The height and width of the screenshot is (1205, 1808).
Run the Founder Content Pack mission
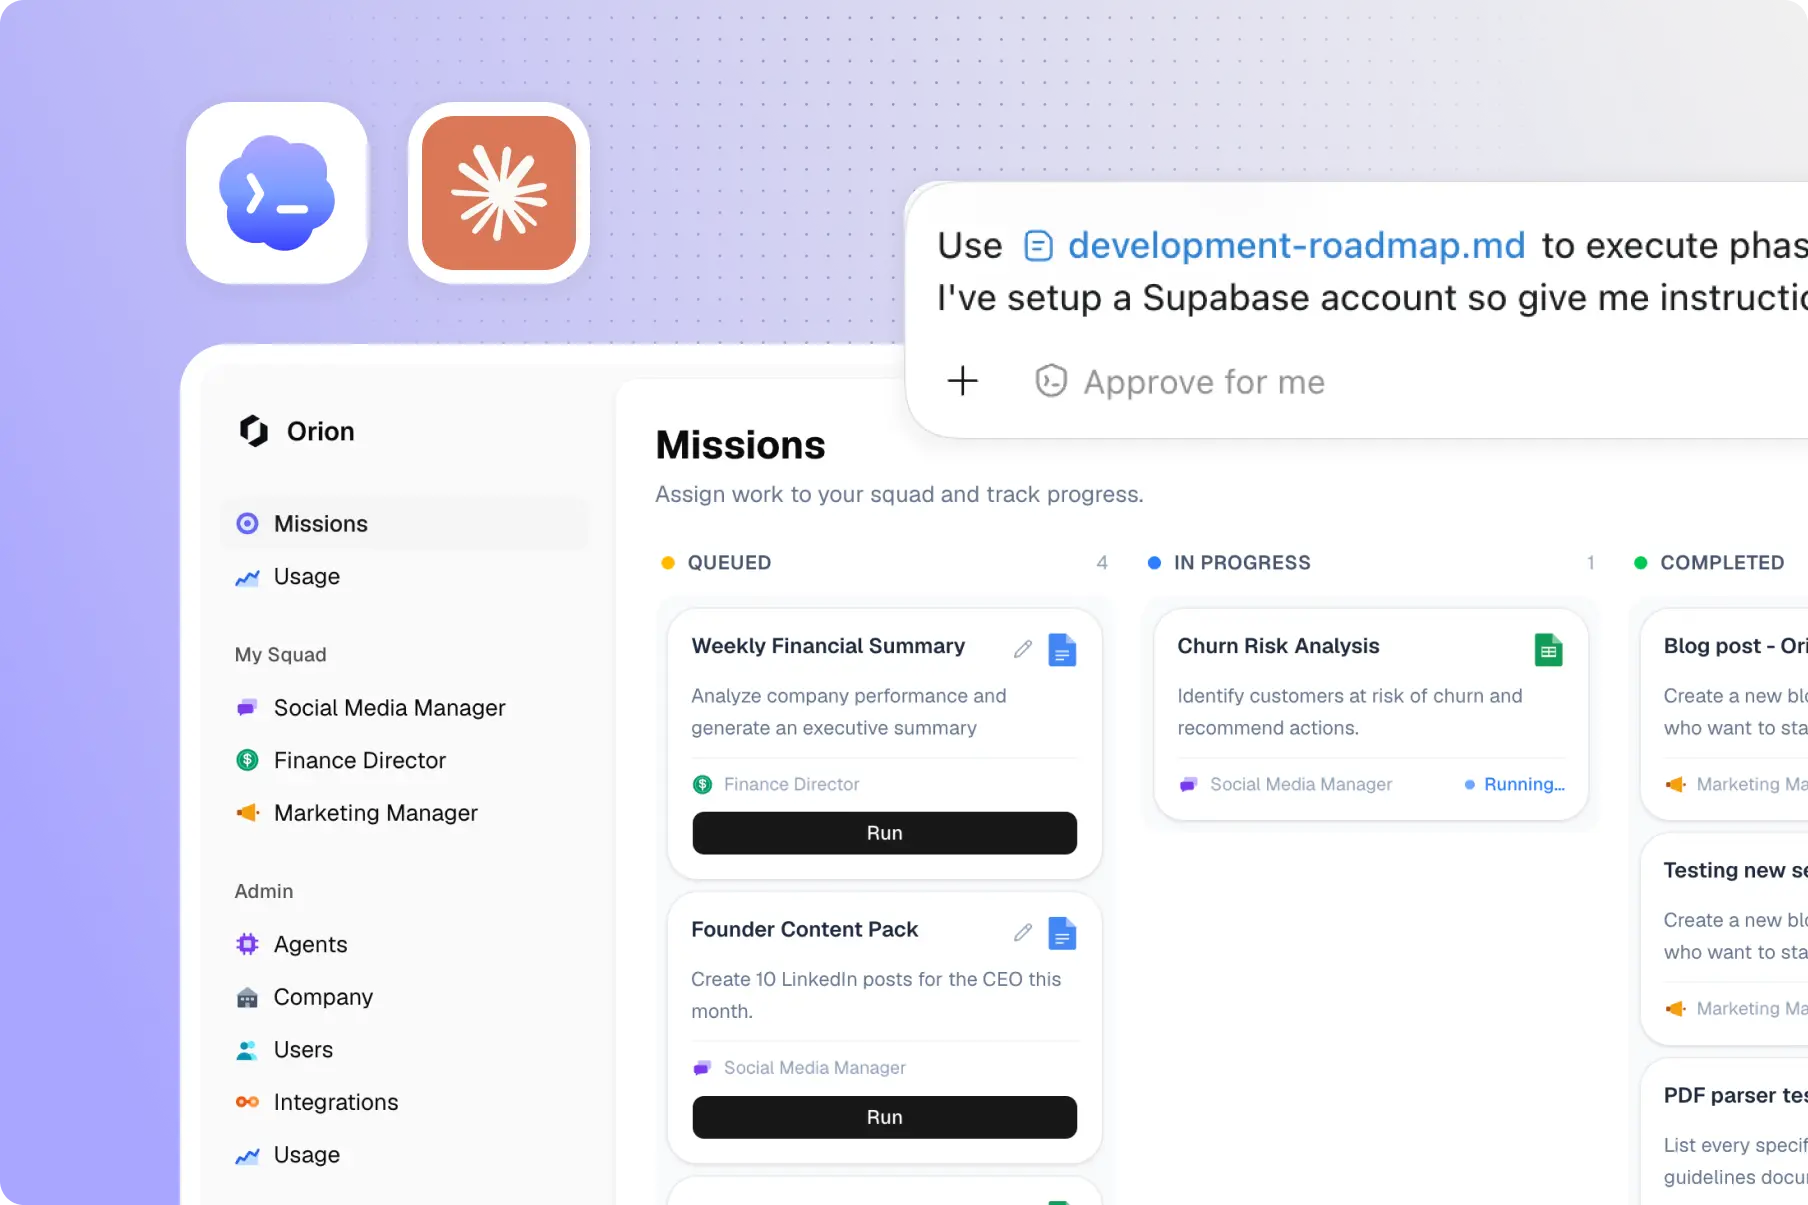884,1117
